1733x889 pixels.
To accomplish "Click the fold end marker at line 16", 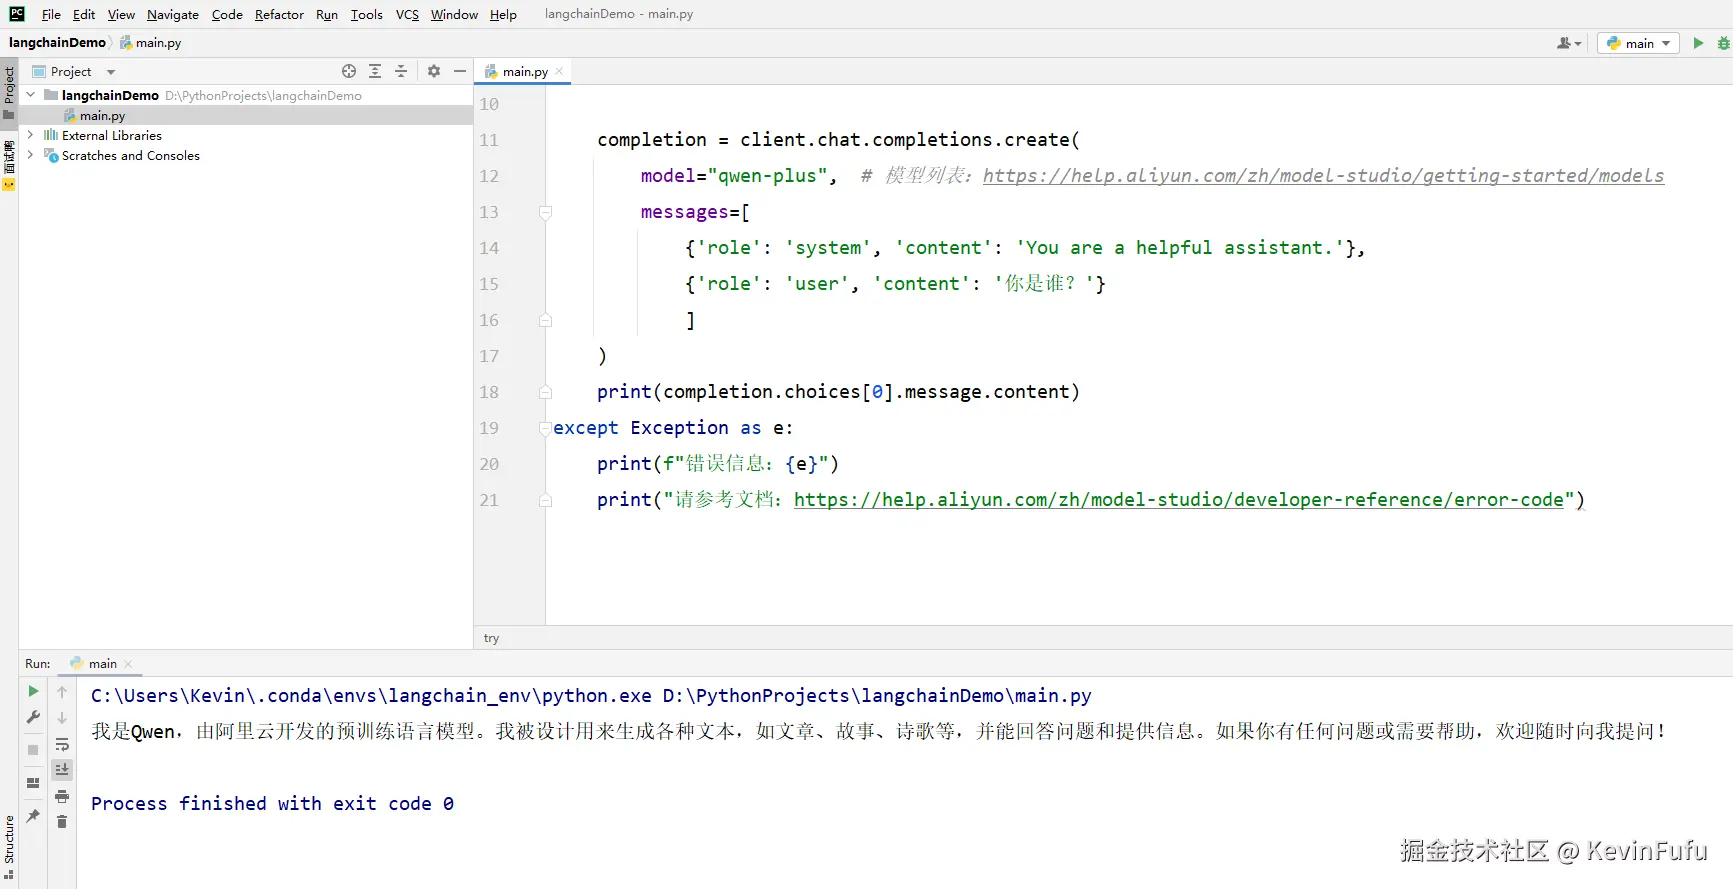I will coord(545,320).
